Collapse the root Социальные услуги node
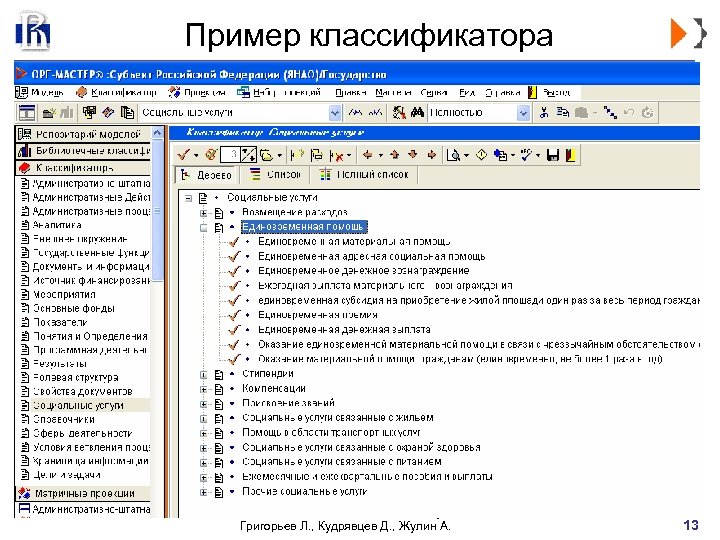 pyautogui.click(x=188, y=198)
